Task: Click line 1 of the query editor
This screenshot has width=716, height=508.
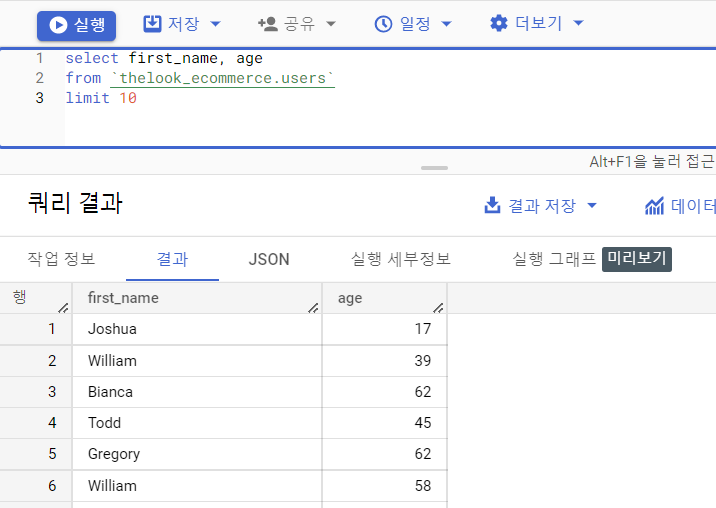Action: 164,58
